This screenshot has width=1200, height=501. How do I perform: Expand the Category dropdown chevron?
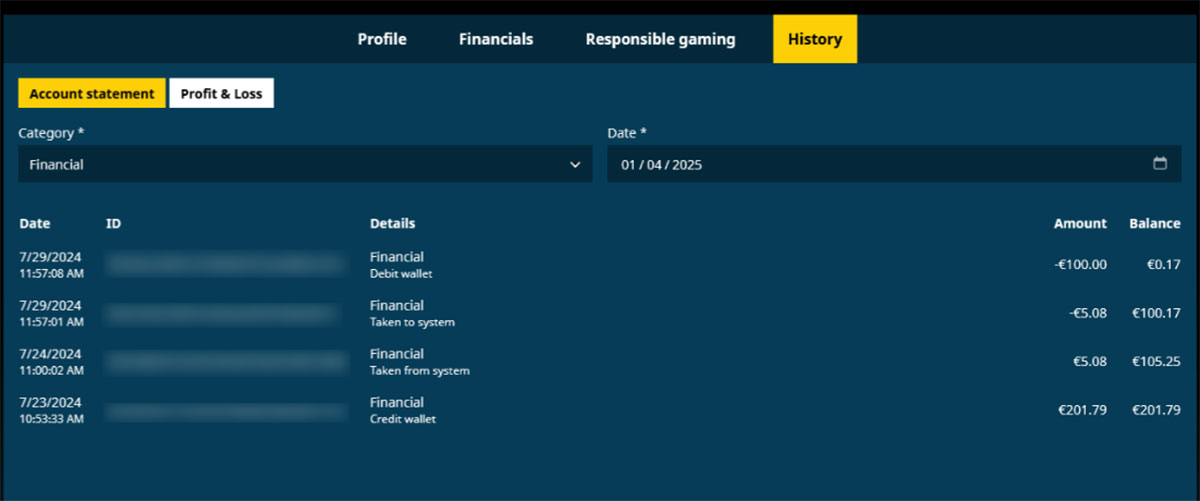tap(575, 165)
